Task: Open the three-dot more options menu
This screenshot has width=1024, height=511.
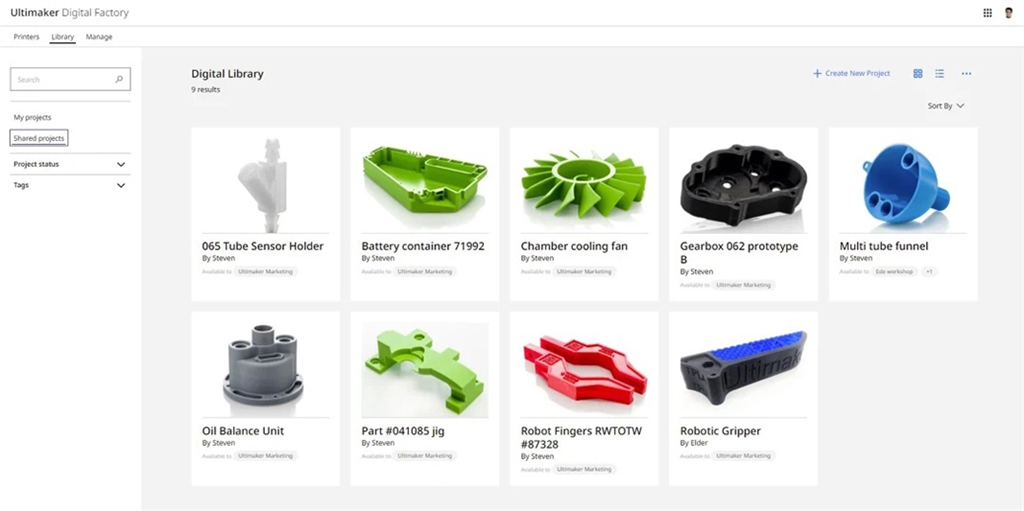Action: click(967, 74)
